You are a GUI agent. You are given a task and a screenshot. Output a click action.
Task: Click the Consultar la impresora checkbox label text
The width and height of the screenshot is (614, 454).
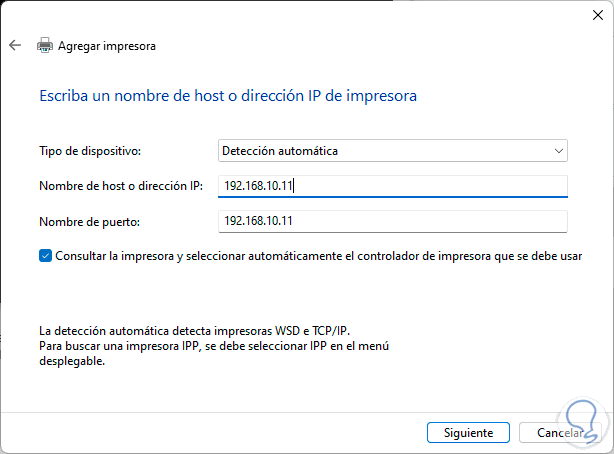(318, 256)
